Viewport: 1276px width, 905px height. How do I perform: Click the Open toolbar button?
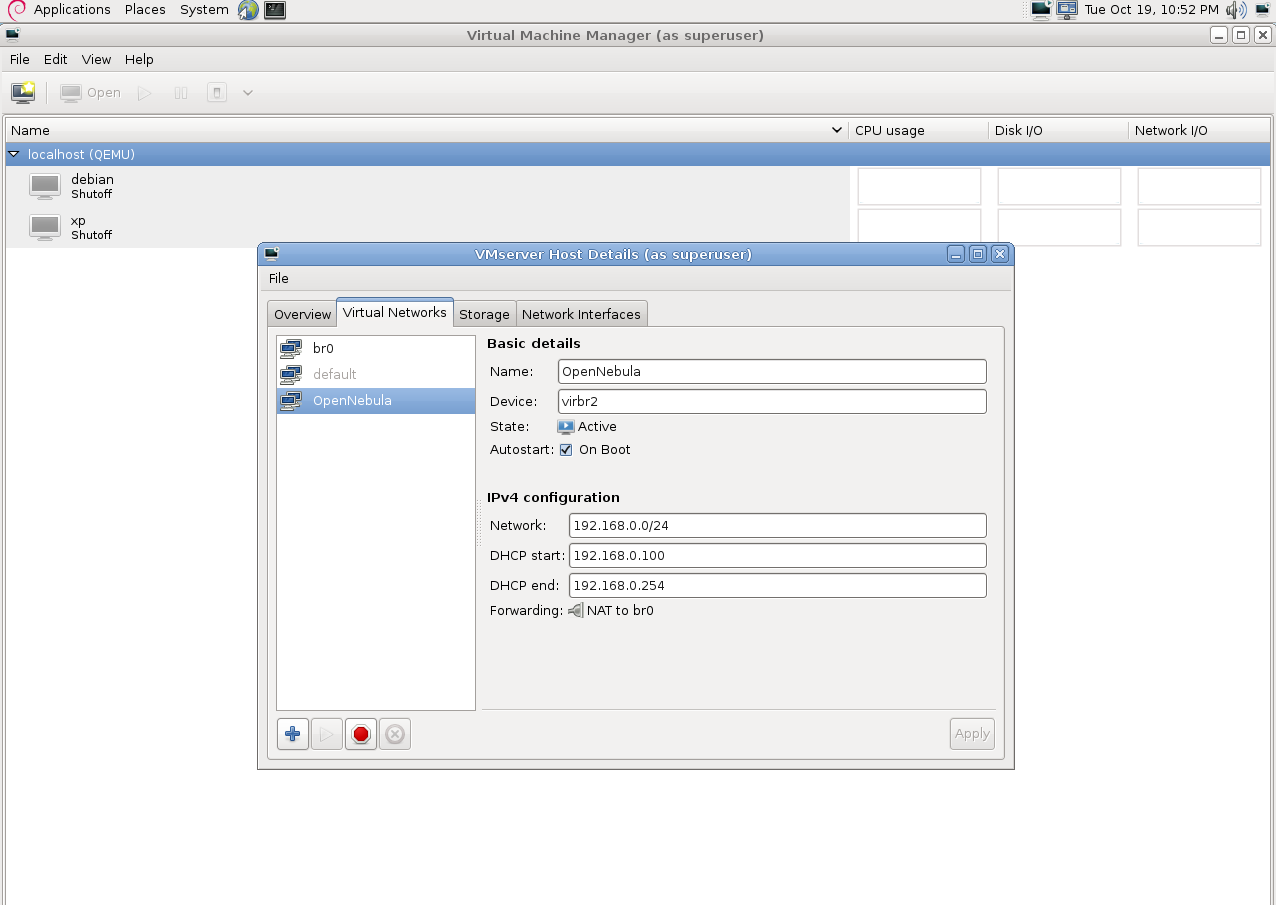tap(90, 93)
